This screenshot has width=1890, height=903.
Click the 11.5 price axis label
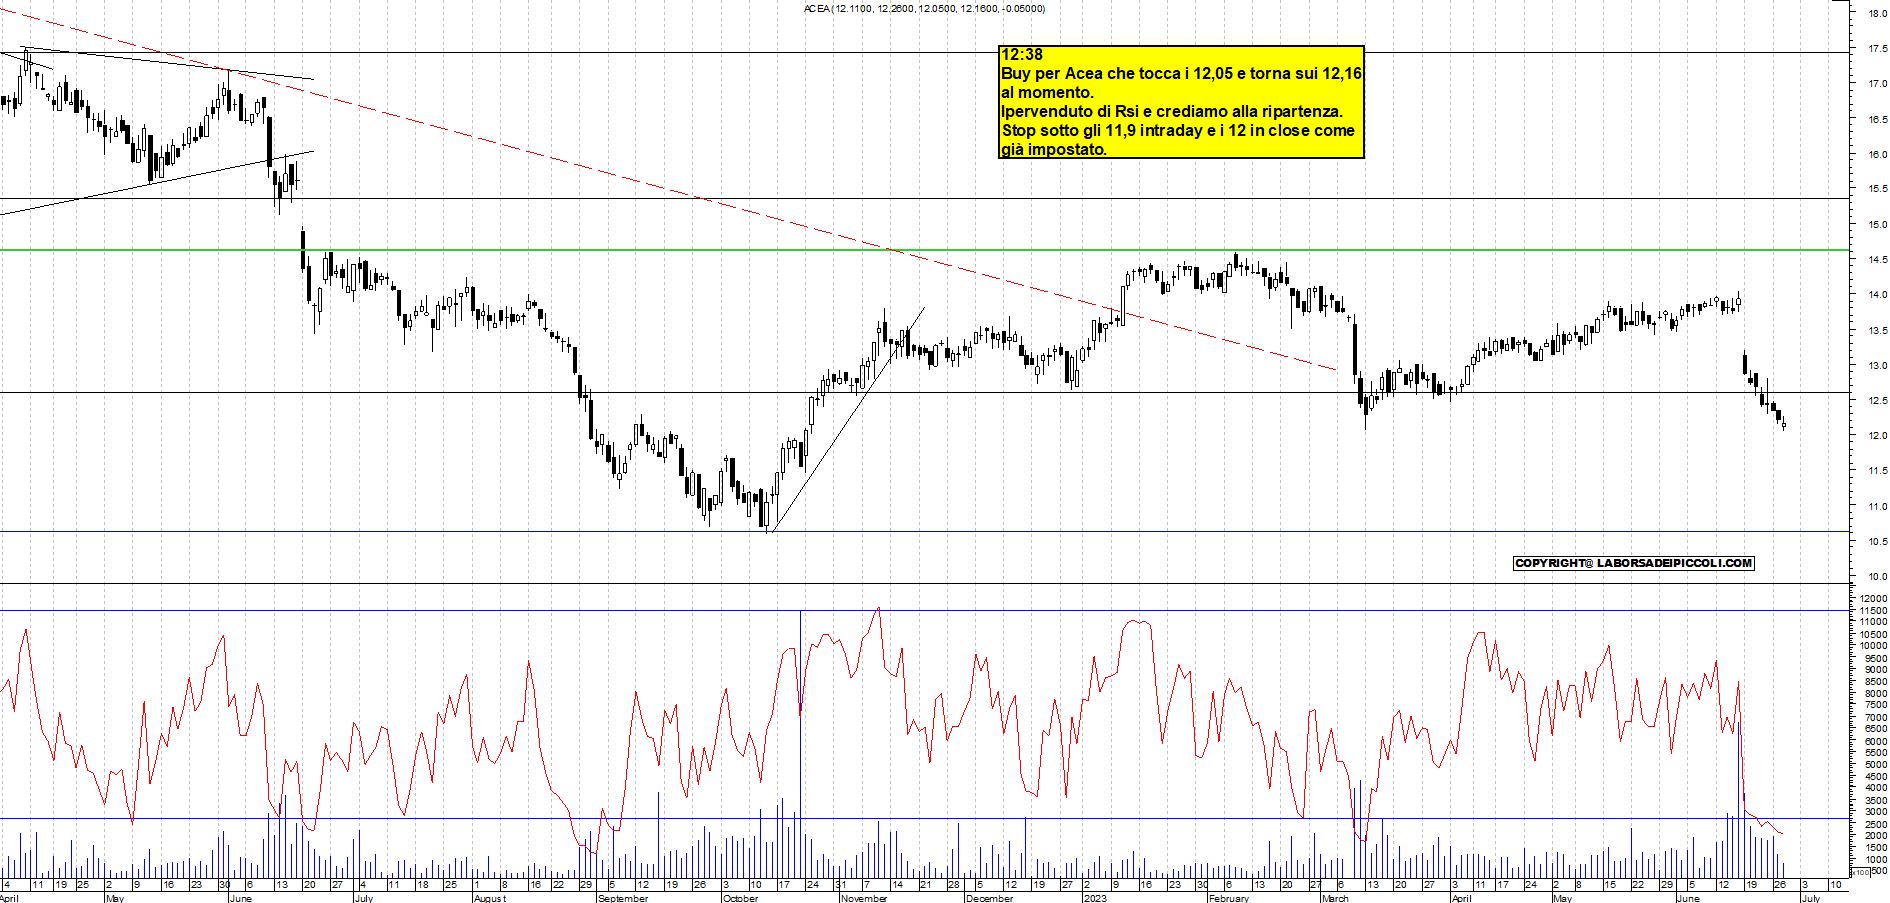[1877, 471]
